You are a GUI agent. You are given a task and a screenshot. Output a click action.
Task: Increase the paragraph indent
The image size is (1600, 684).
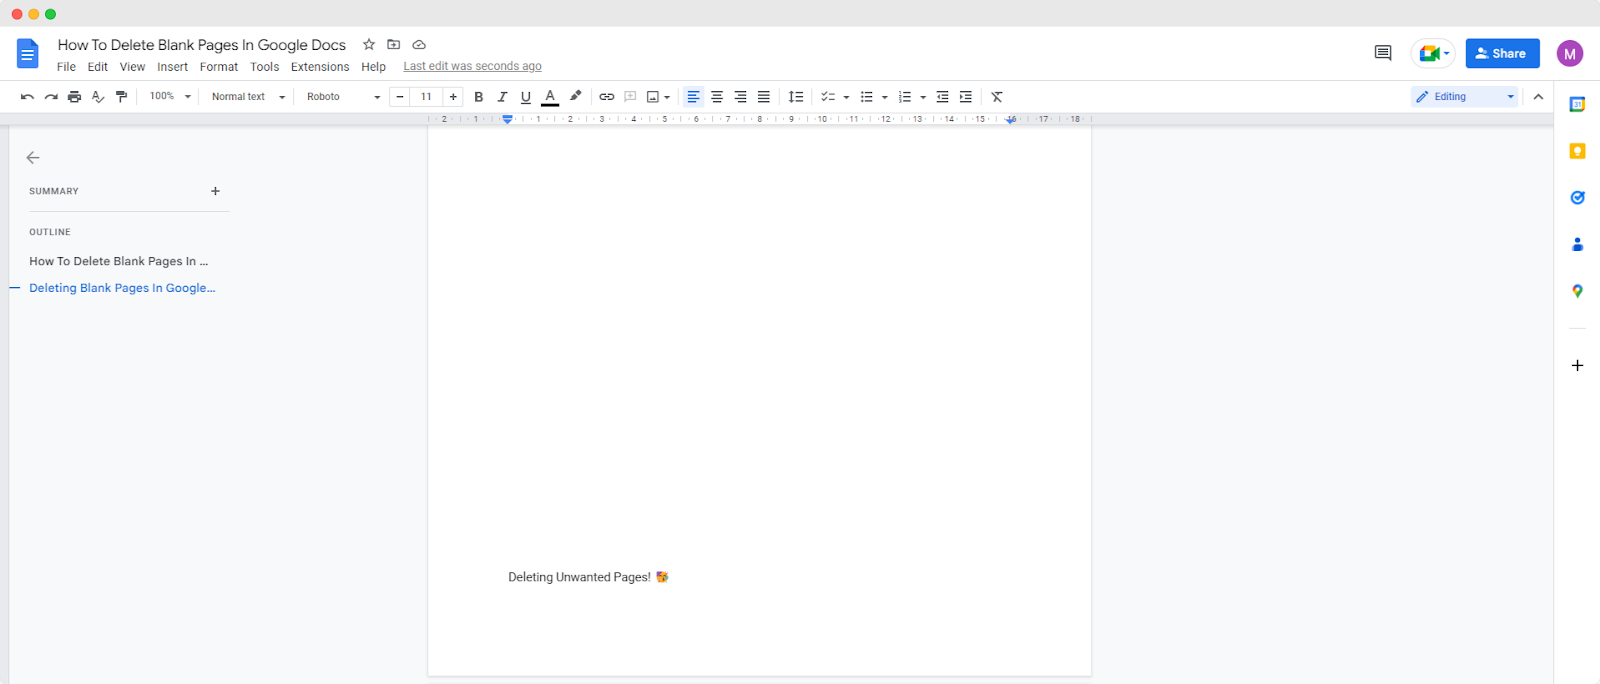(966, 97)
